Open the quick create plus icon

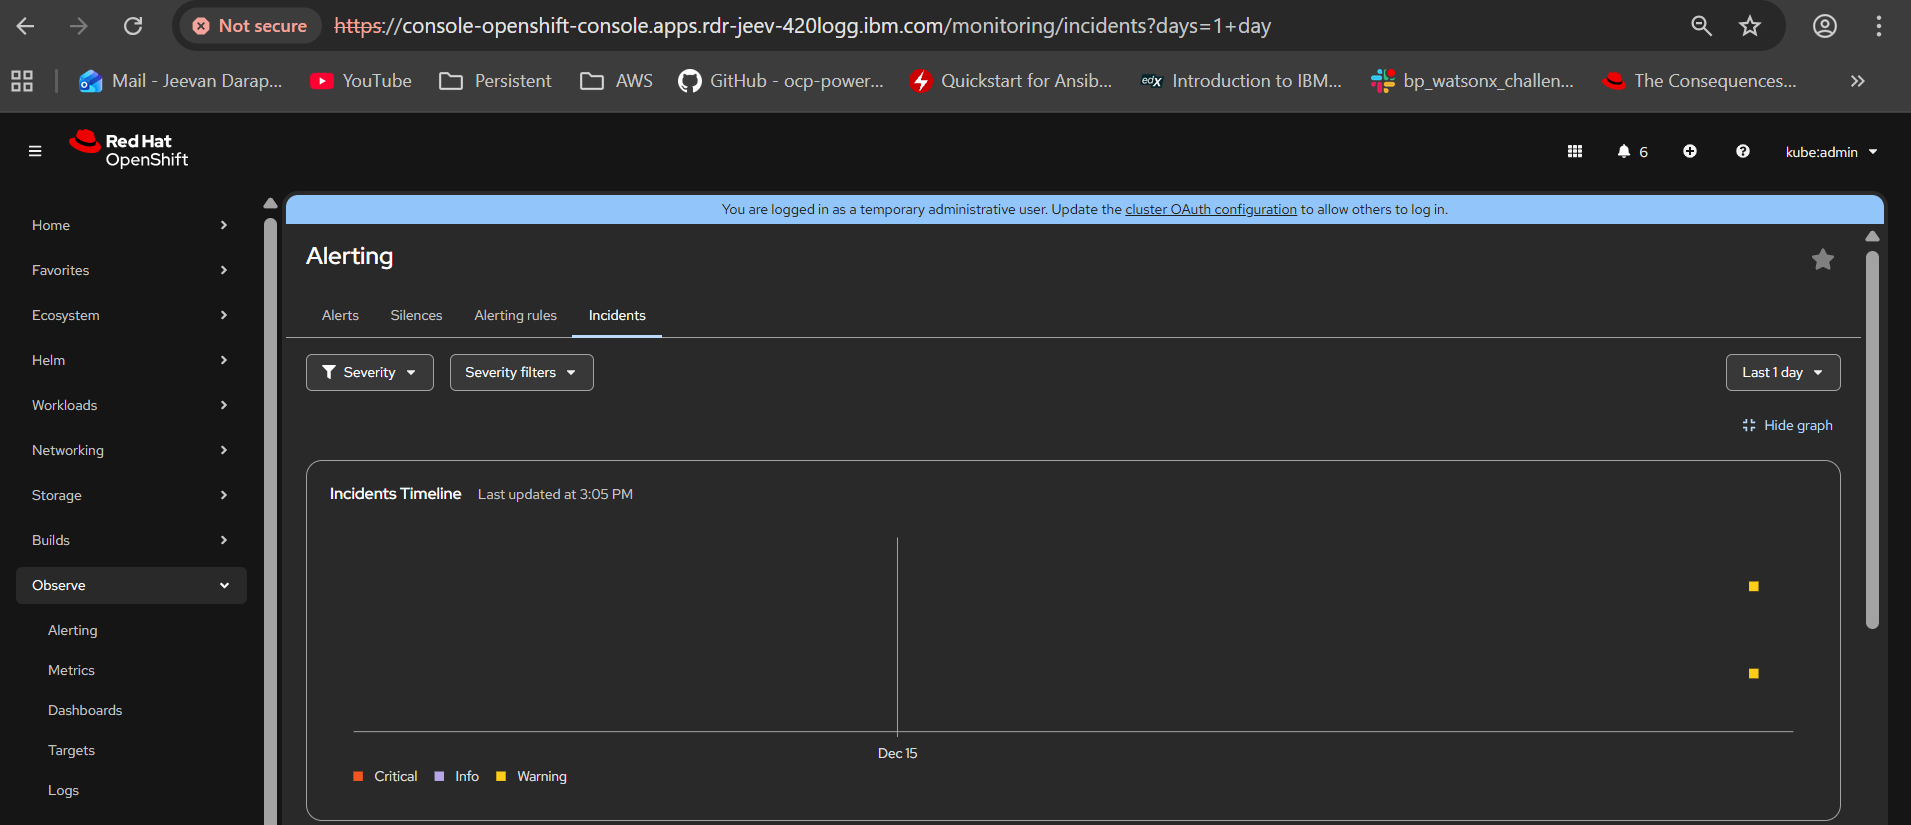[1690, 151]
